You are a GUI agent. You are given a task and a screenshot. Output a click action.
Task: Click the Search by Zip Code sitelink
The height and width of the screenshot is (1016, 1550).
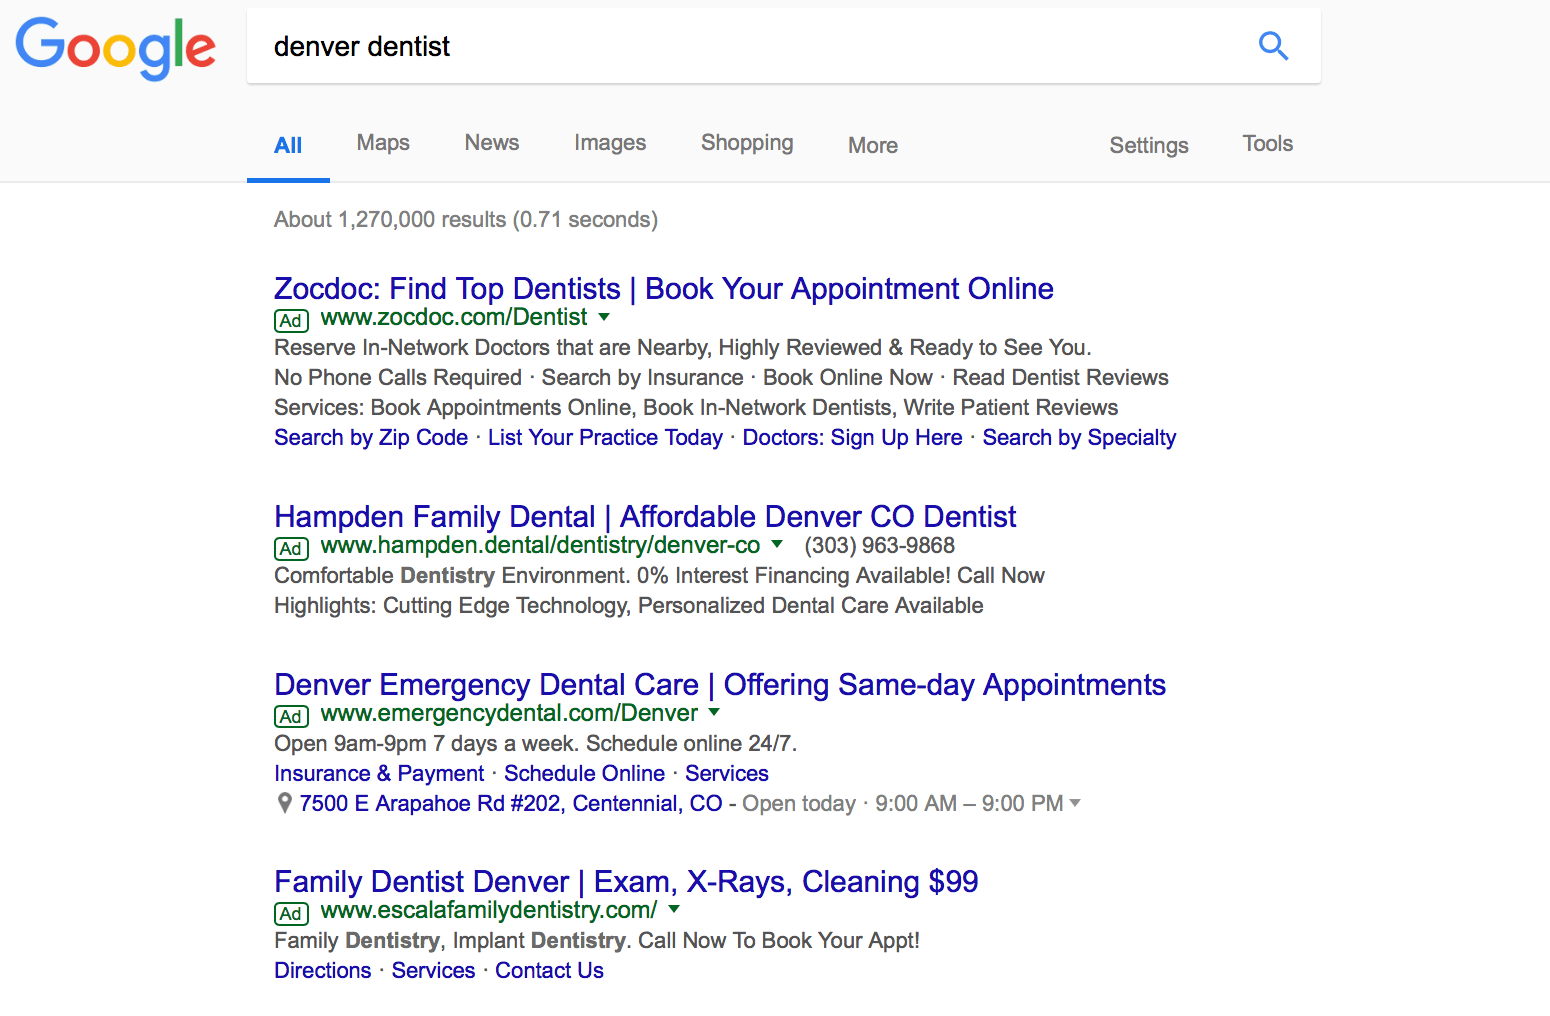(x=371, y=438)
